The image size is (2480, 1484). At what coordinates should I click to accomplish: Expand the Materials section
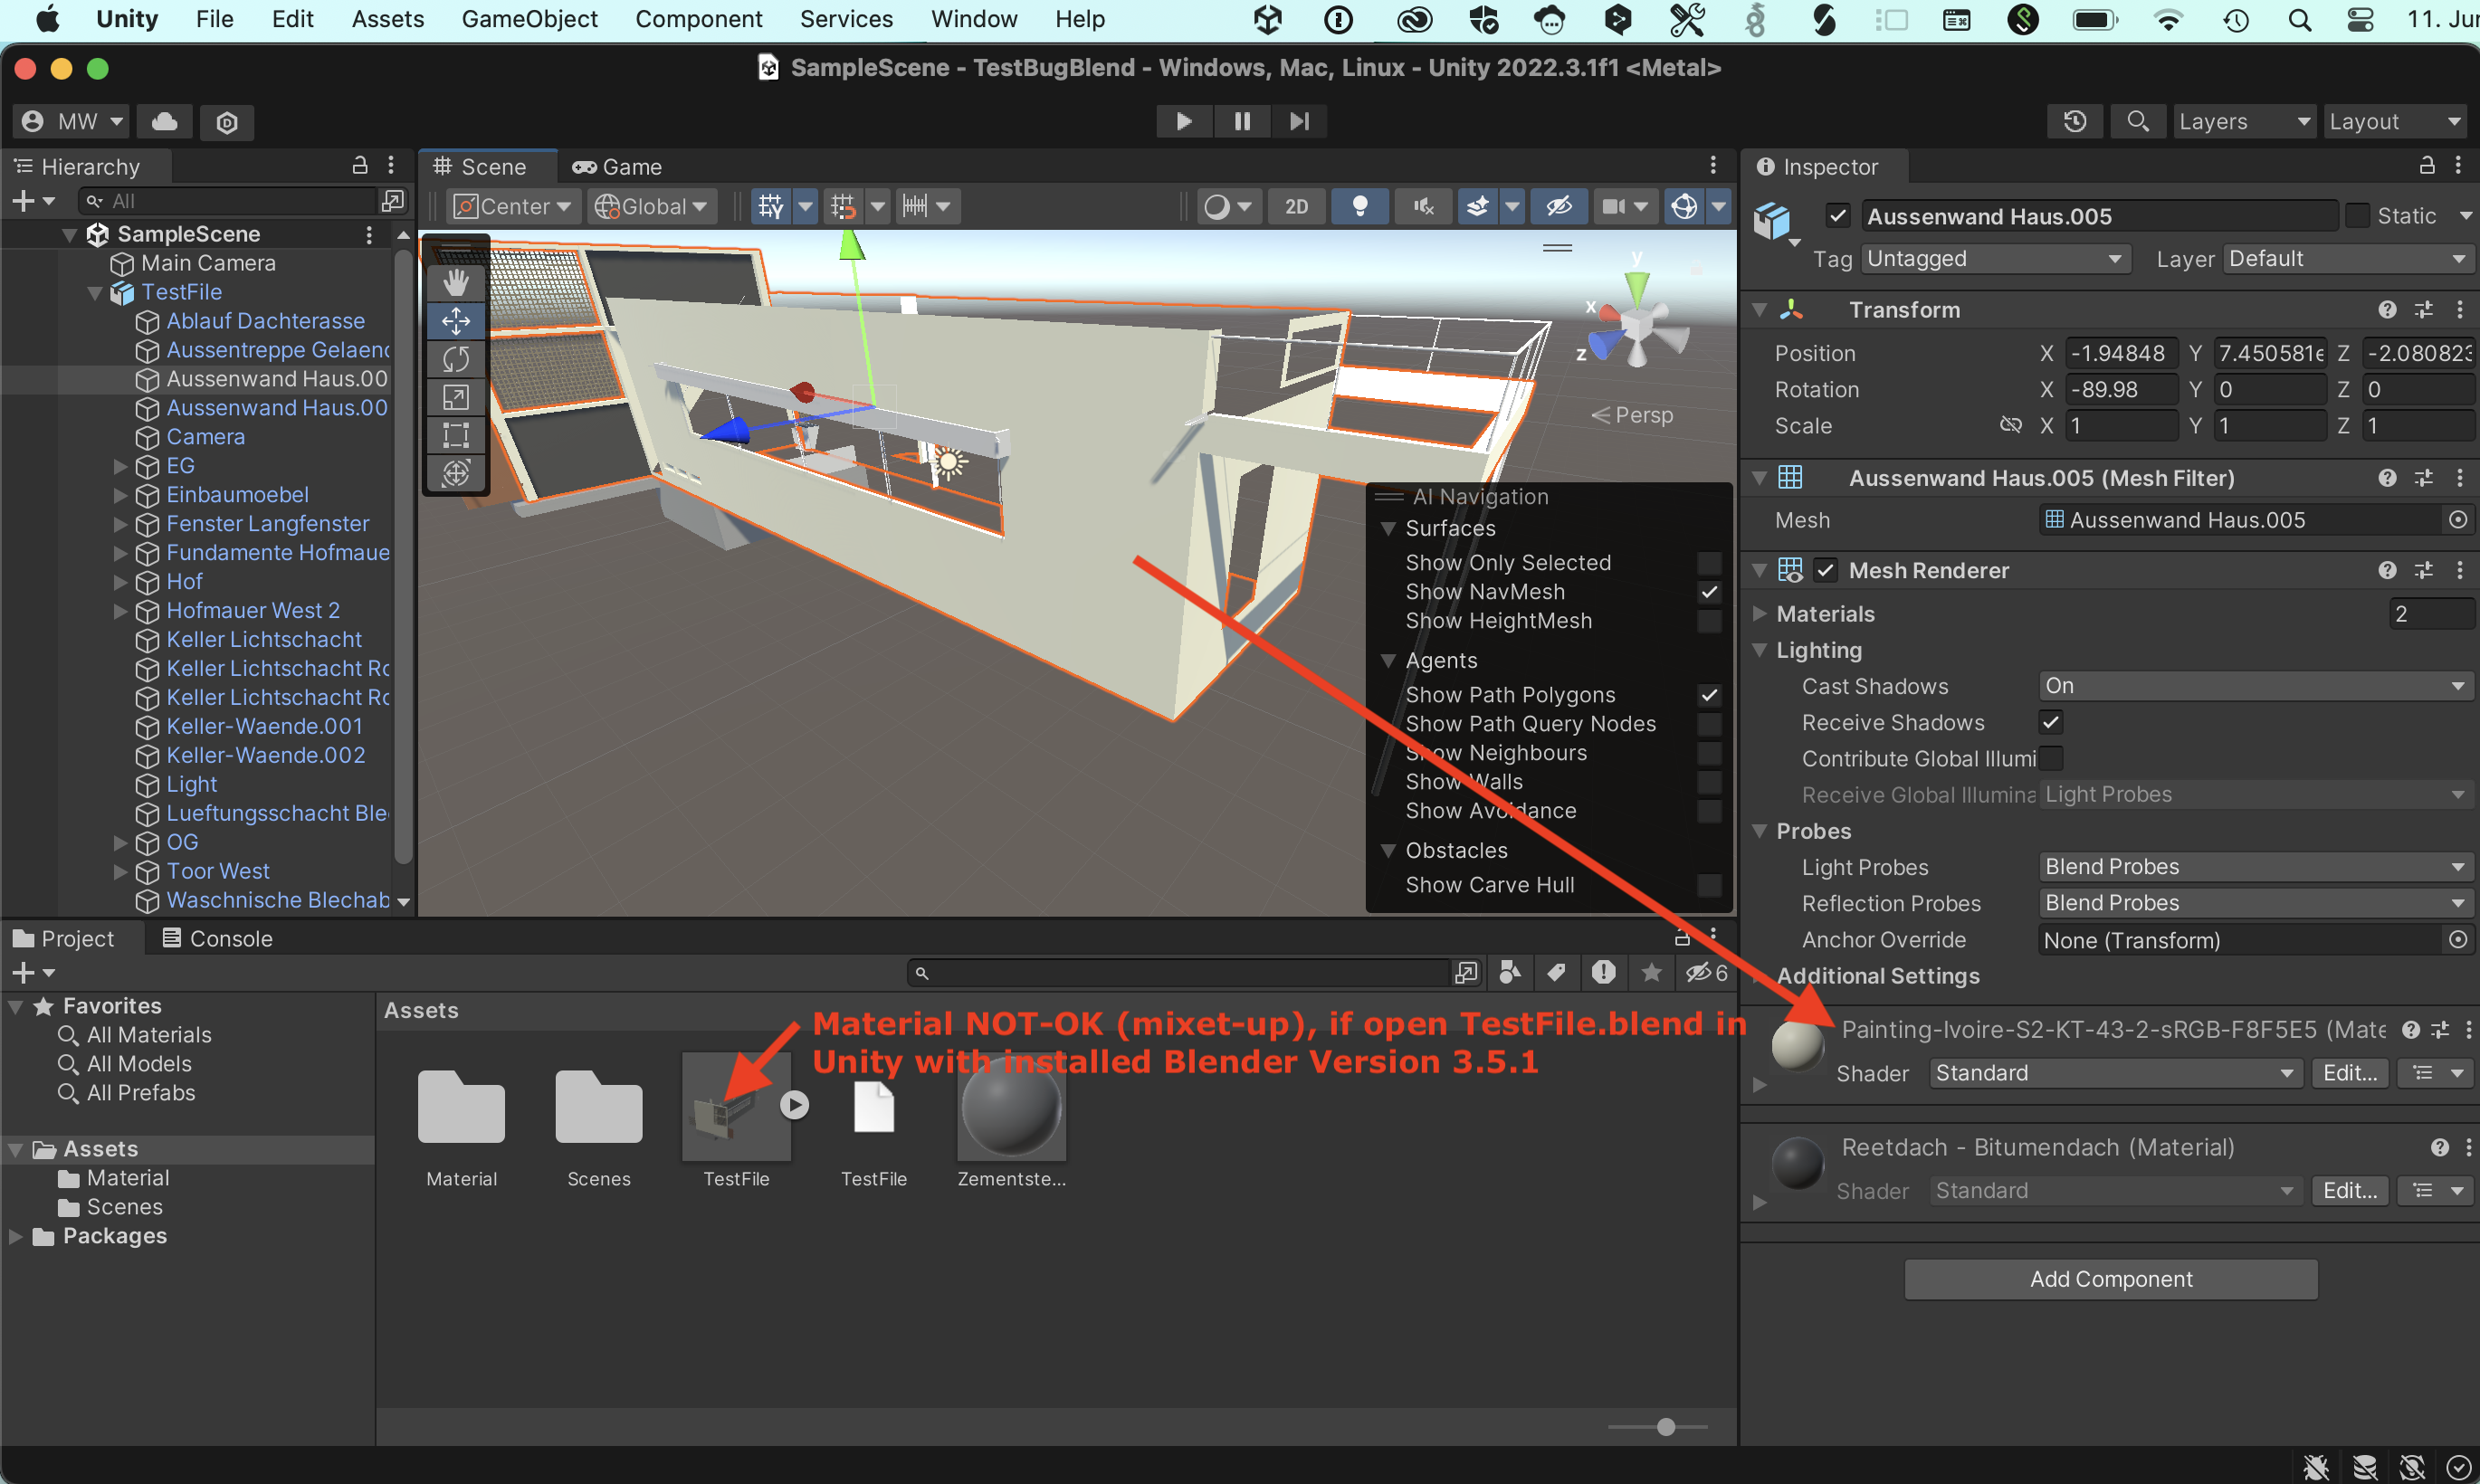[x=1760, y=614]
